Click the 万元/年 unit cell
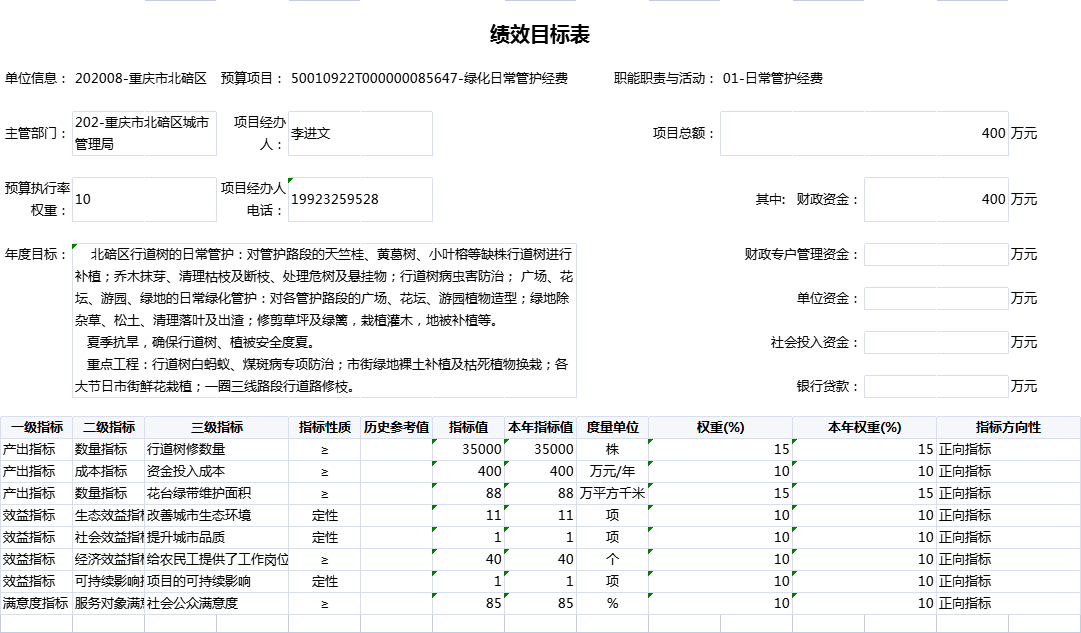1081x633 pixels. click(612, 472)
